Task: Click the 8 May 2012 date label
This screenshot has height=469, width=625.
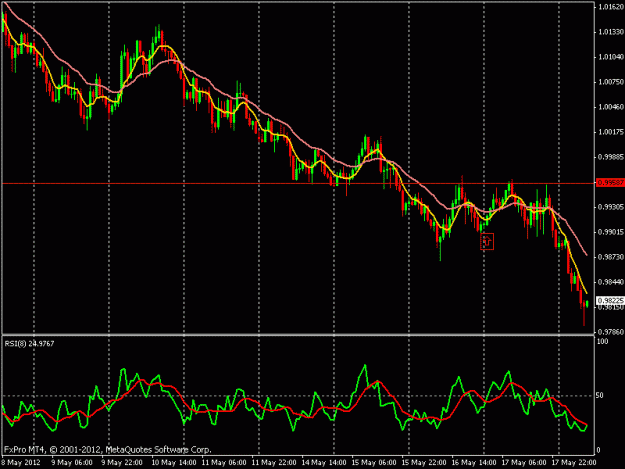Action: (x=21, y=462)
